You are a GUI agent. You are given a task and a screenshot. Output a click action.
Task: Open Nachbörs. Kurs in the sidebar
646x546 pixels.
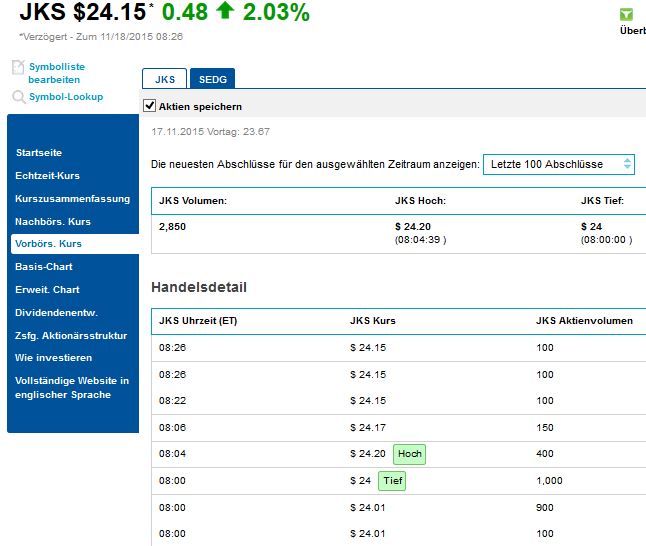pyautogui.click(x=53, y=222)
